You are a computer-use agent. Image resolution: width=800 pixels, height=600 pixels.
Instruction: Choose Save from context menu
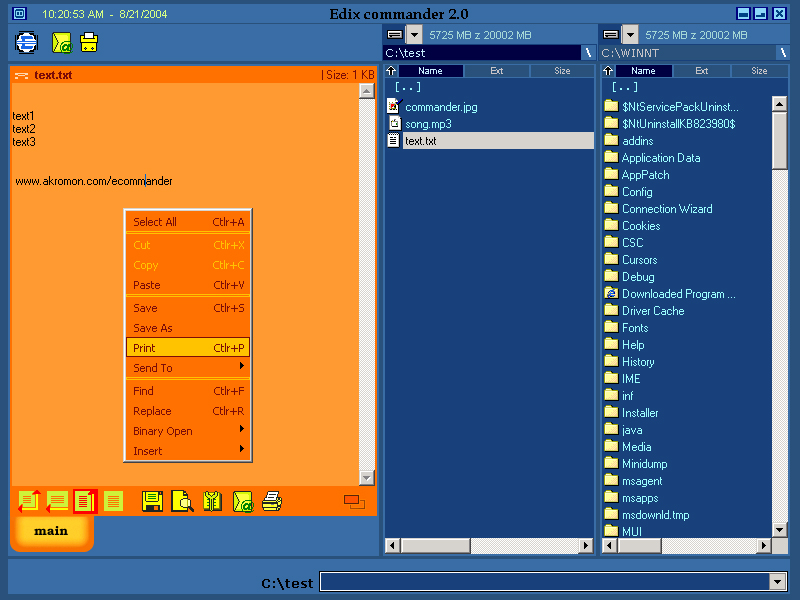(x=188, y=308)
